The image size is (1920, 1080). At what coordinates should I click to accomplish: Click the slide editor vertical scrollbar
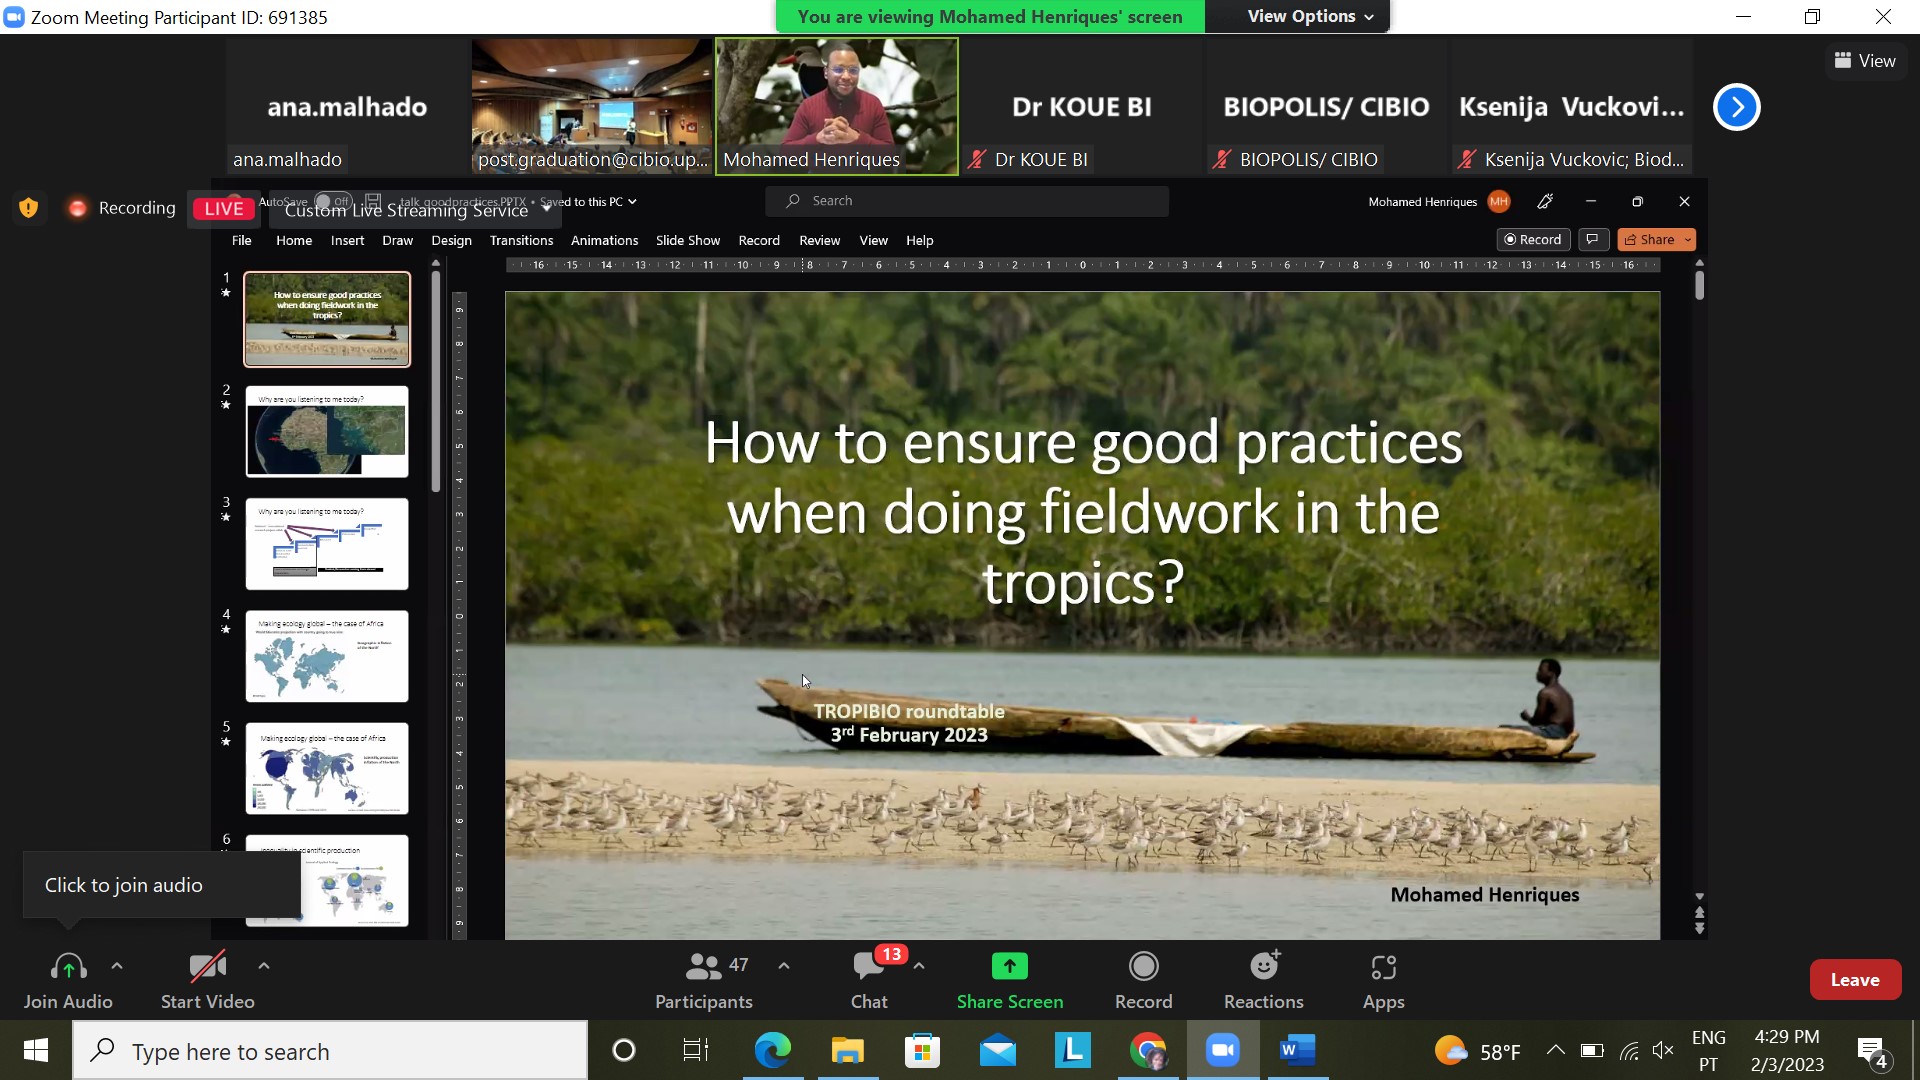pos(1699,284)
